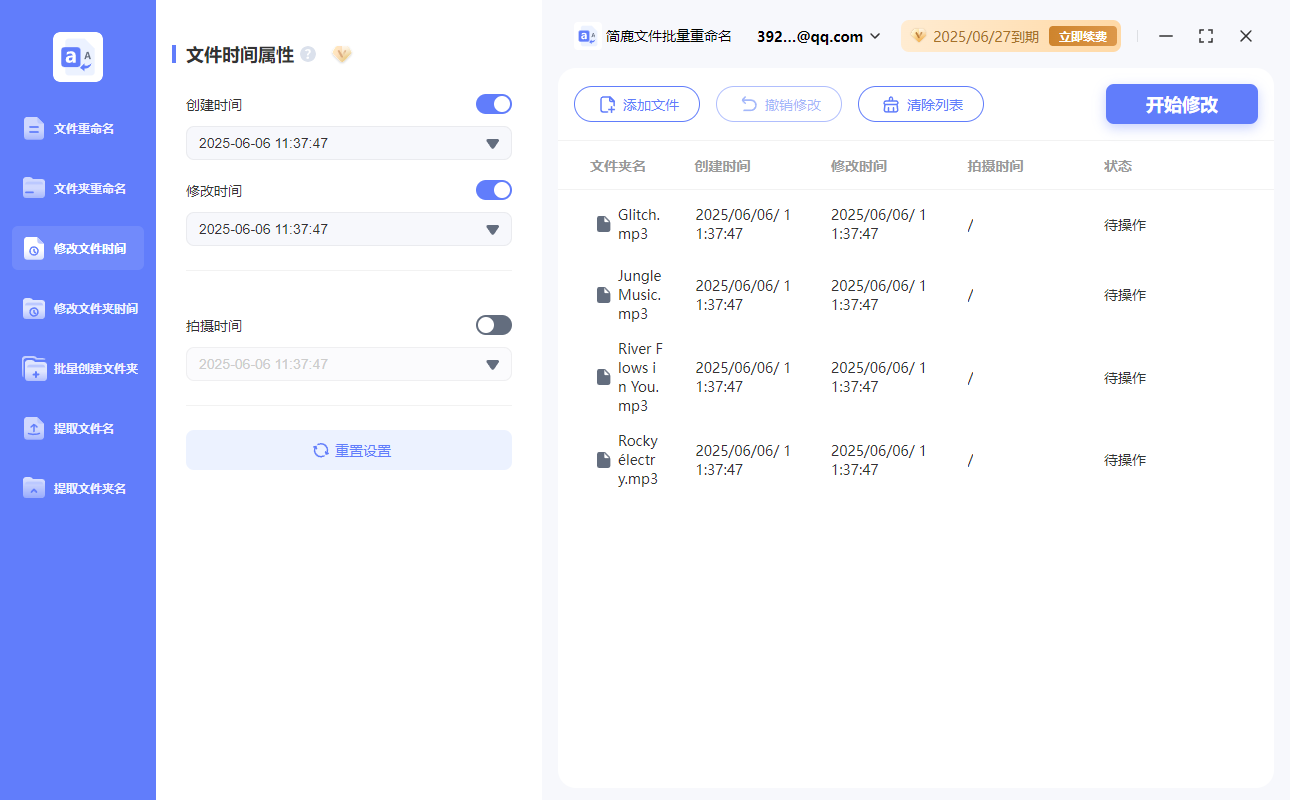1290x800 pixels.
Task: Add files using the 添加文件 button
Action: point(637,104)
